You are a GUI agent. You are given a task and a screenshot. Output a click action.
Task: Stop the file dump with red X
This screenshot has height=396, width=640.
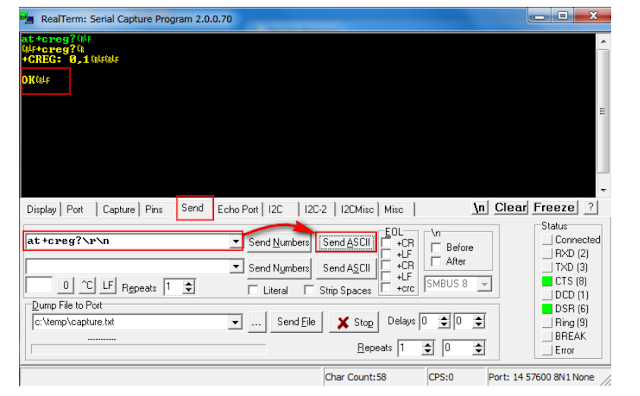354,323
